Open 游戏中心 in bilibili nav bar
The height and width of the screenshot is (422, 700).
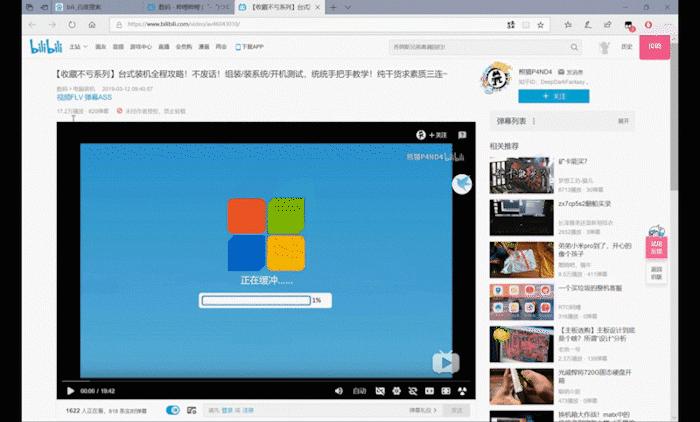pyautogui.click(x=141, y=46)
